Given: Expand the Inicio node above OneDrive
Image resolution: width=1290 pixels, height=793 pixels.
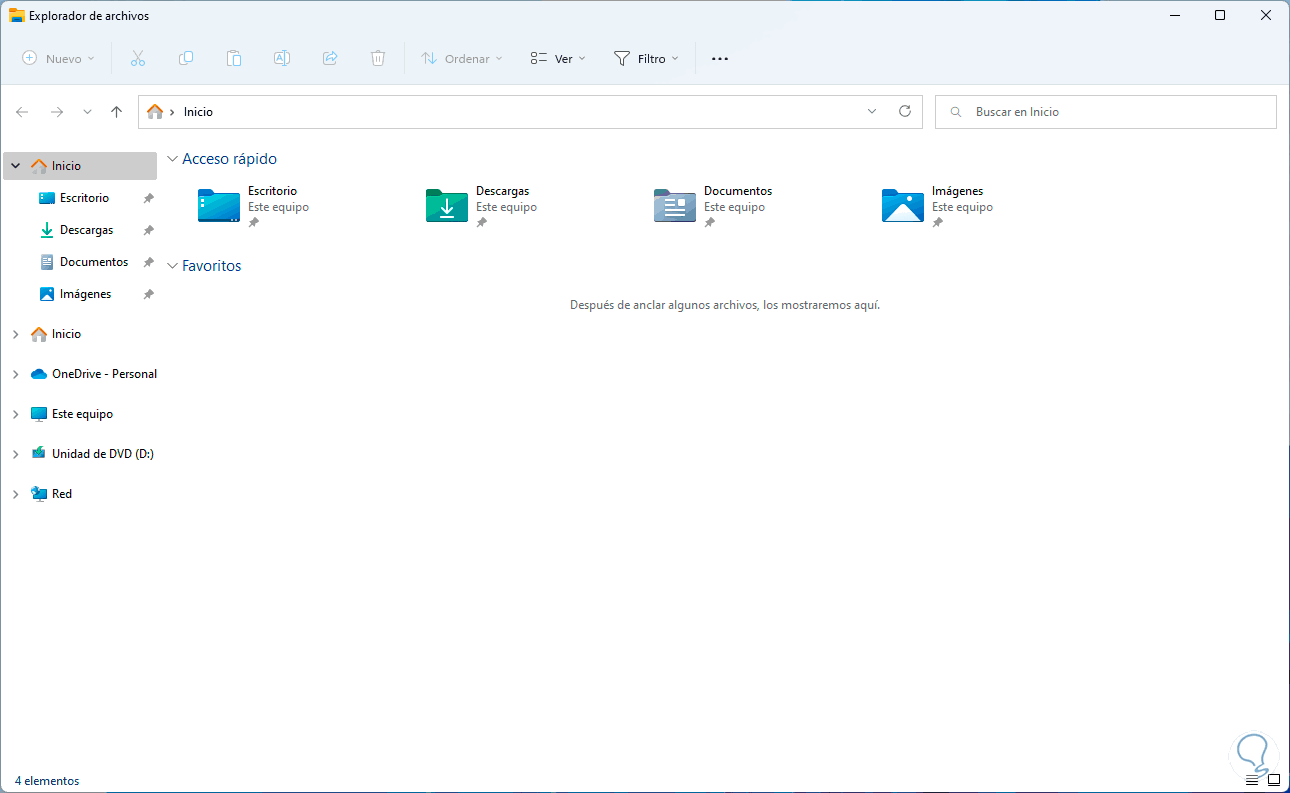Looking at the screenshot, I should tap(15, 334).
